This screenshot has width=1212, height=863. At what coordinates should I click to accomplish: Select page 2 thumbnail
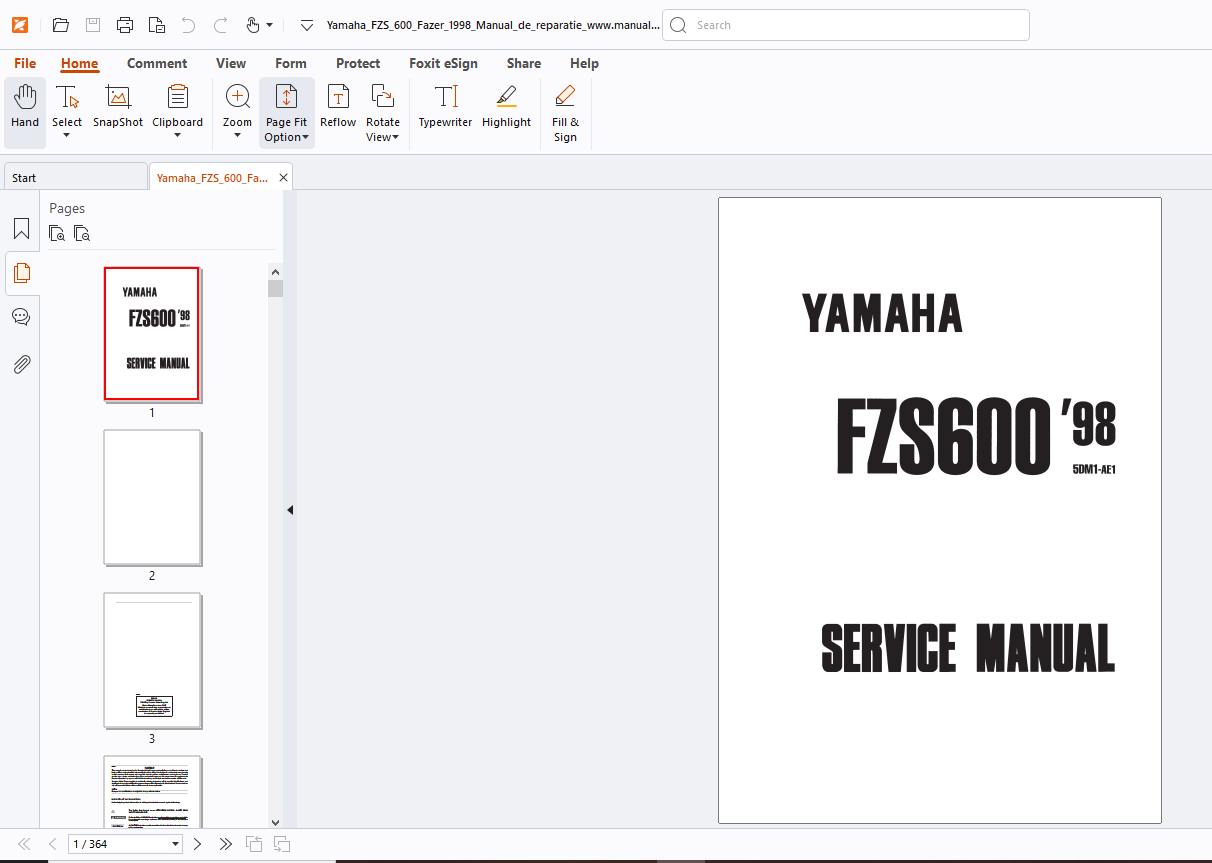[152, 497]
